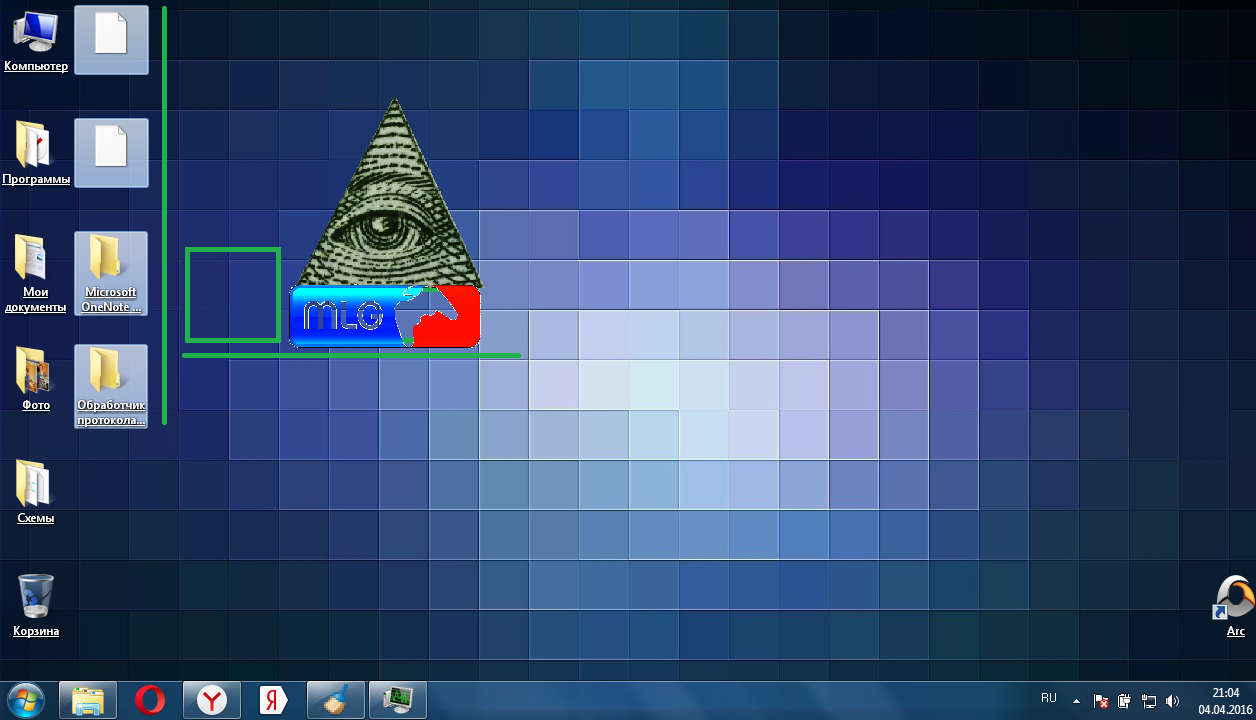Show hidden tray icons
The height and width of the screenshot is (720, 1256).
[x=1077, y=701]
